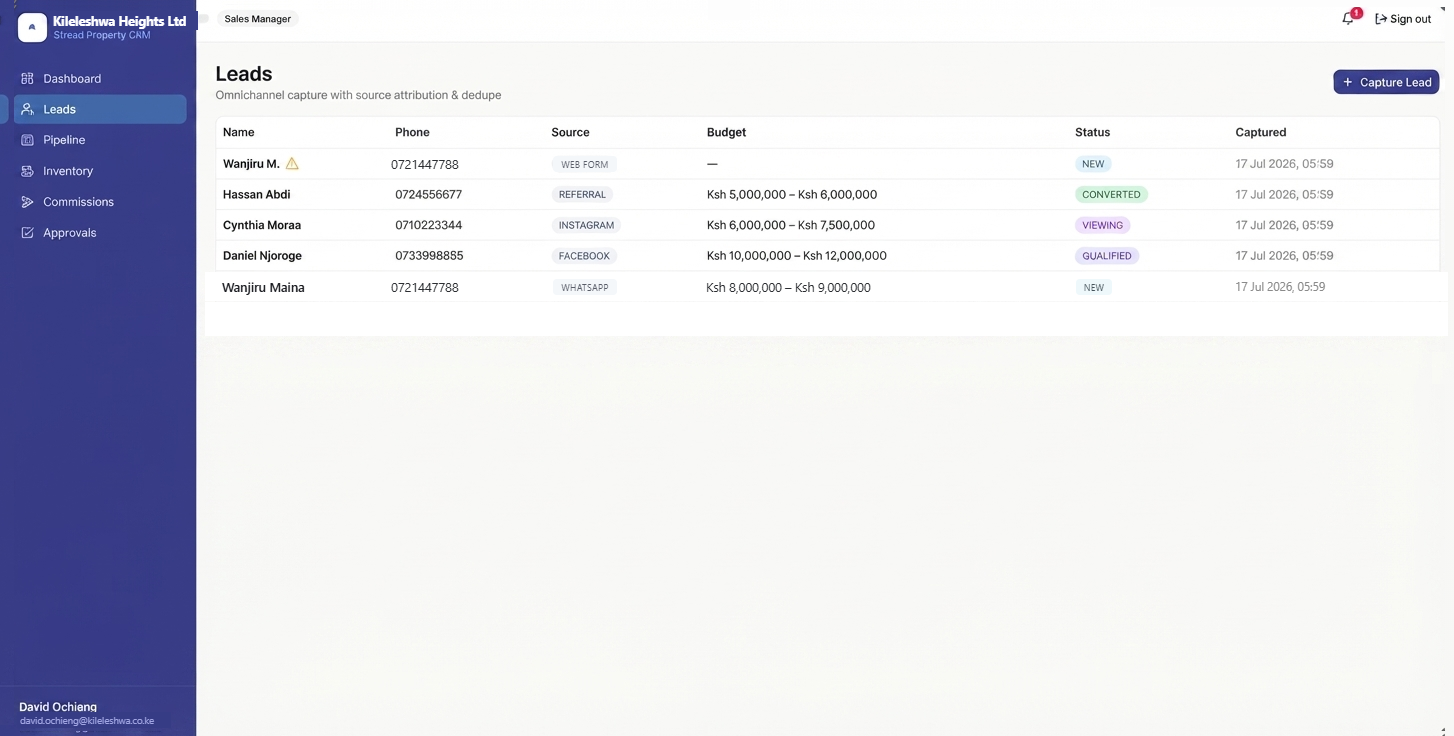Viewport: 1454px width, 736px height.
Task: Open the Hassan Abdi lead row
Action: pos(827,194)
